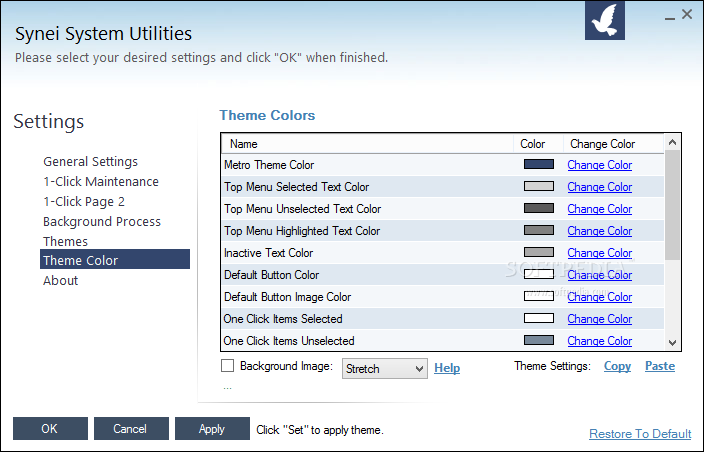704x452 pixels.
Task: Open the Help link for background image
Action: (x=447, y=368)
